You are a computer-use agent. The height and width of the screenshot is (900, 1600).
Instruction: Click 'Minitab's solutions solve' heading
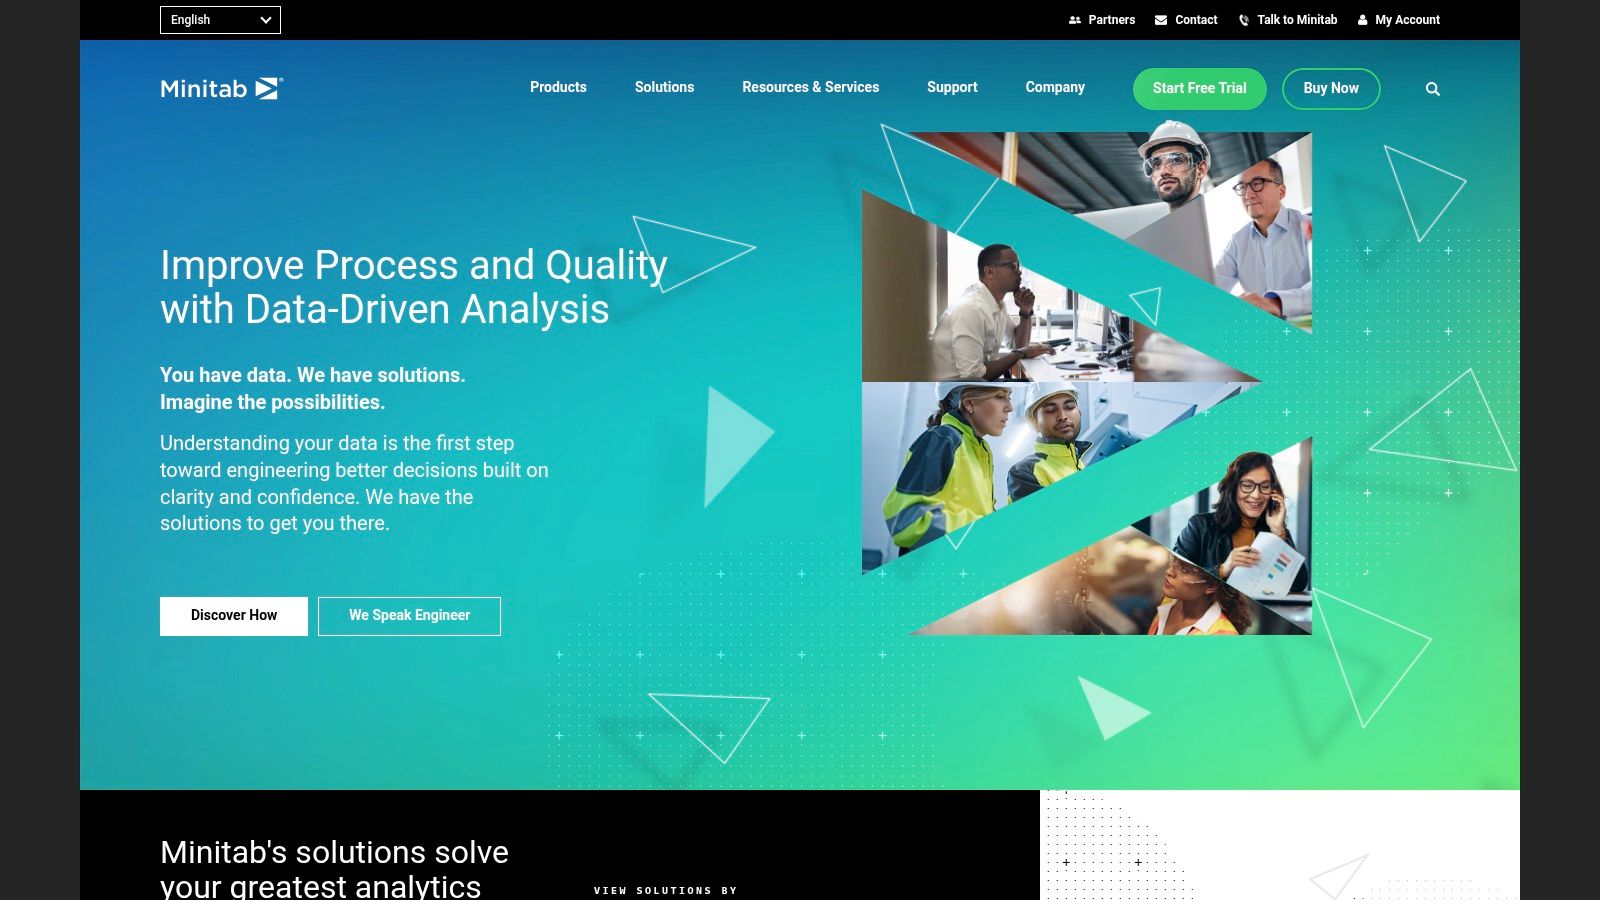[334, 852]
